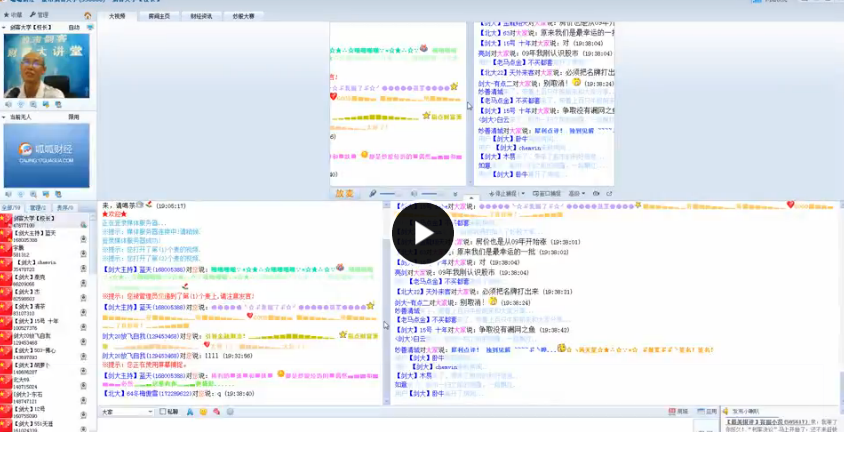The image size is (844, 455).
Task: Switch the user list to the 管理 tab
Action: pos(38,207)
